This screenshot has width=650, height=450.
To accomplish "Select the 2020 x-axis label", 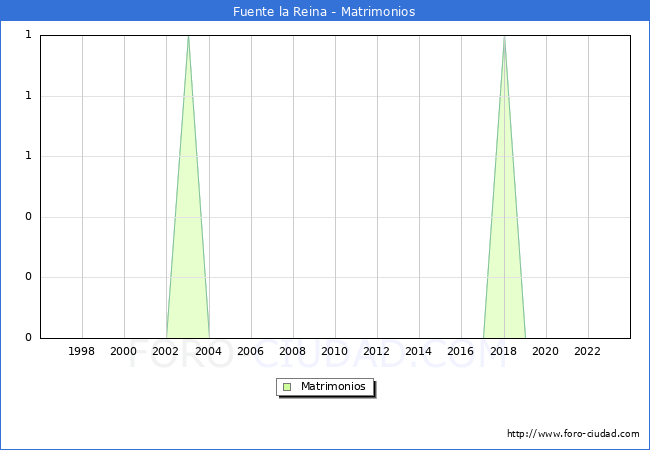I will coord(545,351).
